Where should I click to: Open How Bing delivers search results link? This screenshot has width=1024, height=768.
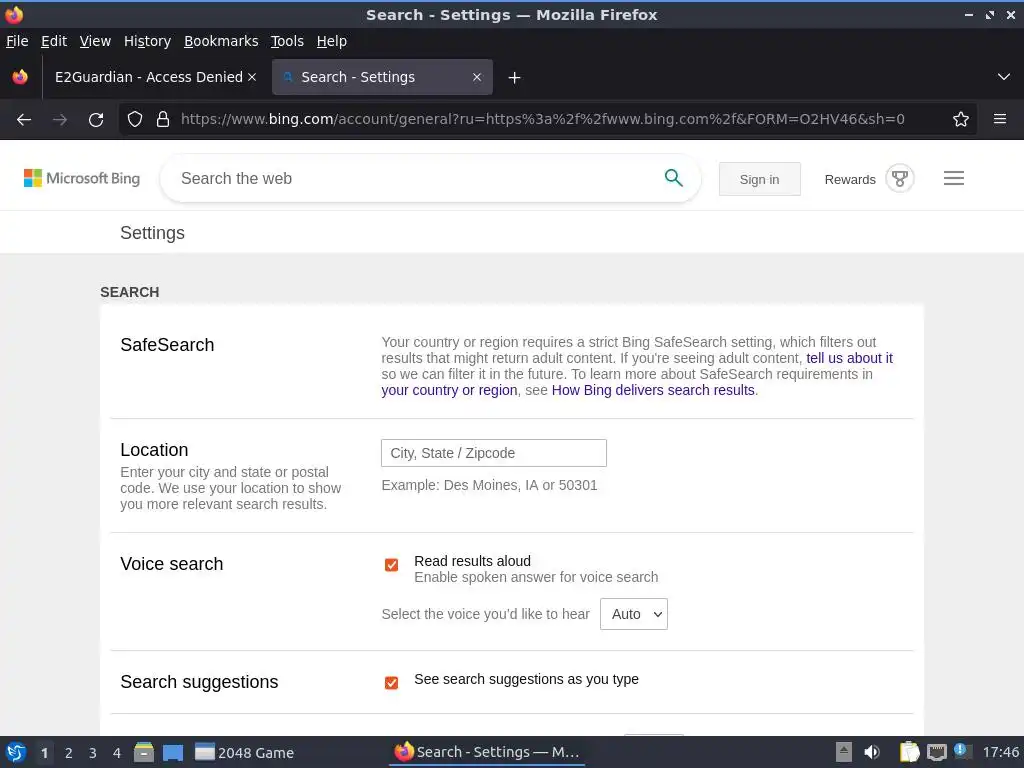coord(653,390)
